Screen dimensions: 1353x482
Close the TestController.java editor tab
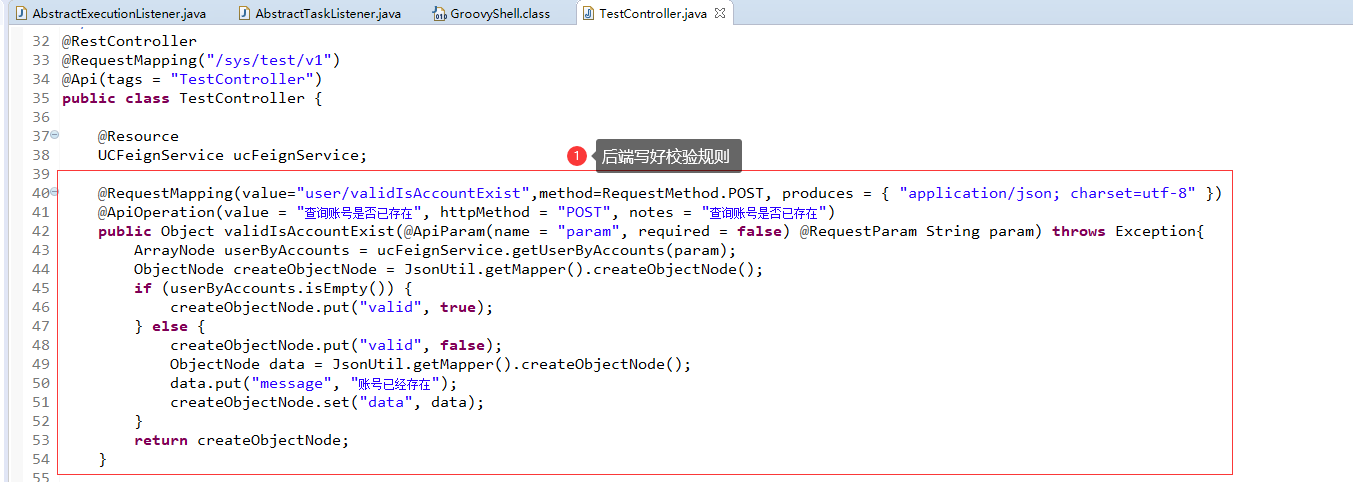pyautogui.click(x=720, y=13)
